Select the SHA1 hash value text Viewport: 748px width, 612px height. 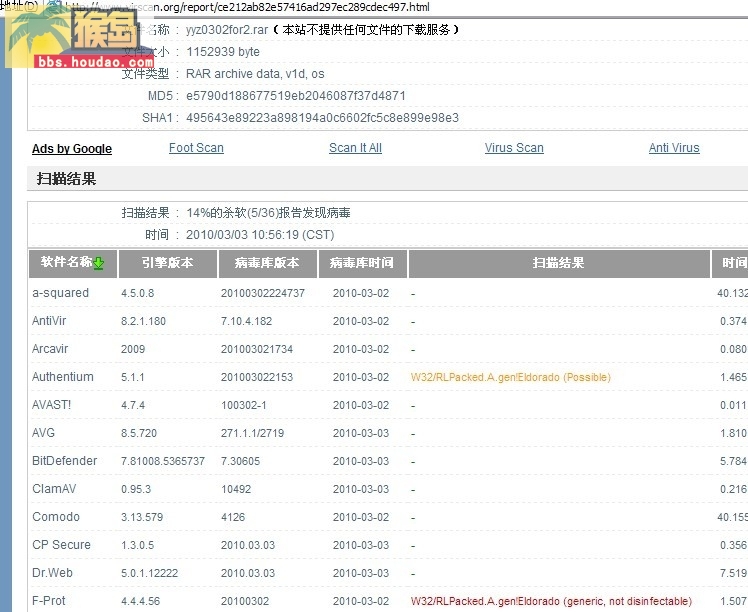pos(322,118)
